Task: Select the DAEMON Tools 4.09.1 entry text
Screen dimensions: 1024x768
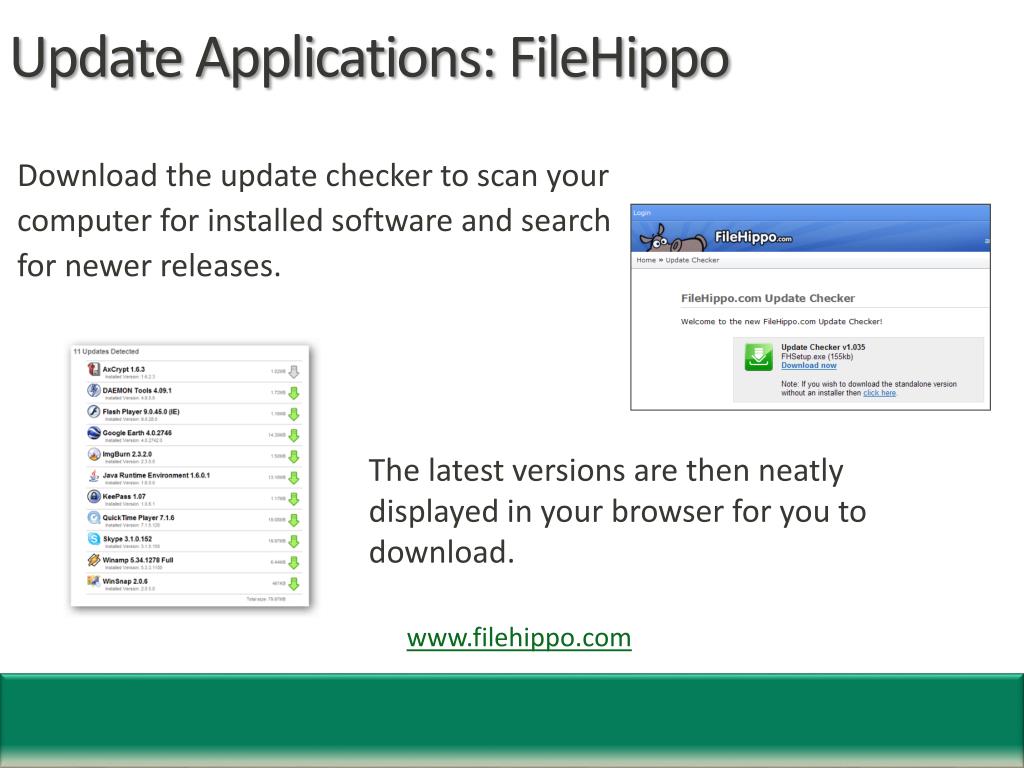Action: pyautogui.click(x=137, y=391)
